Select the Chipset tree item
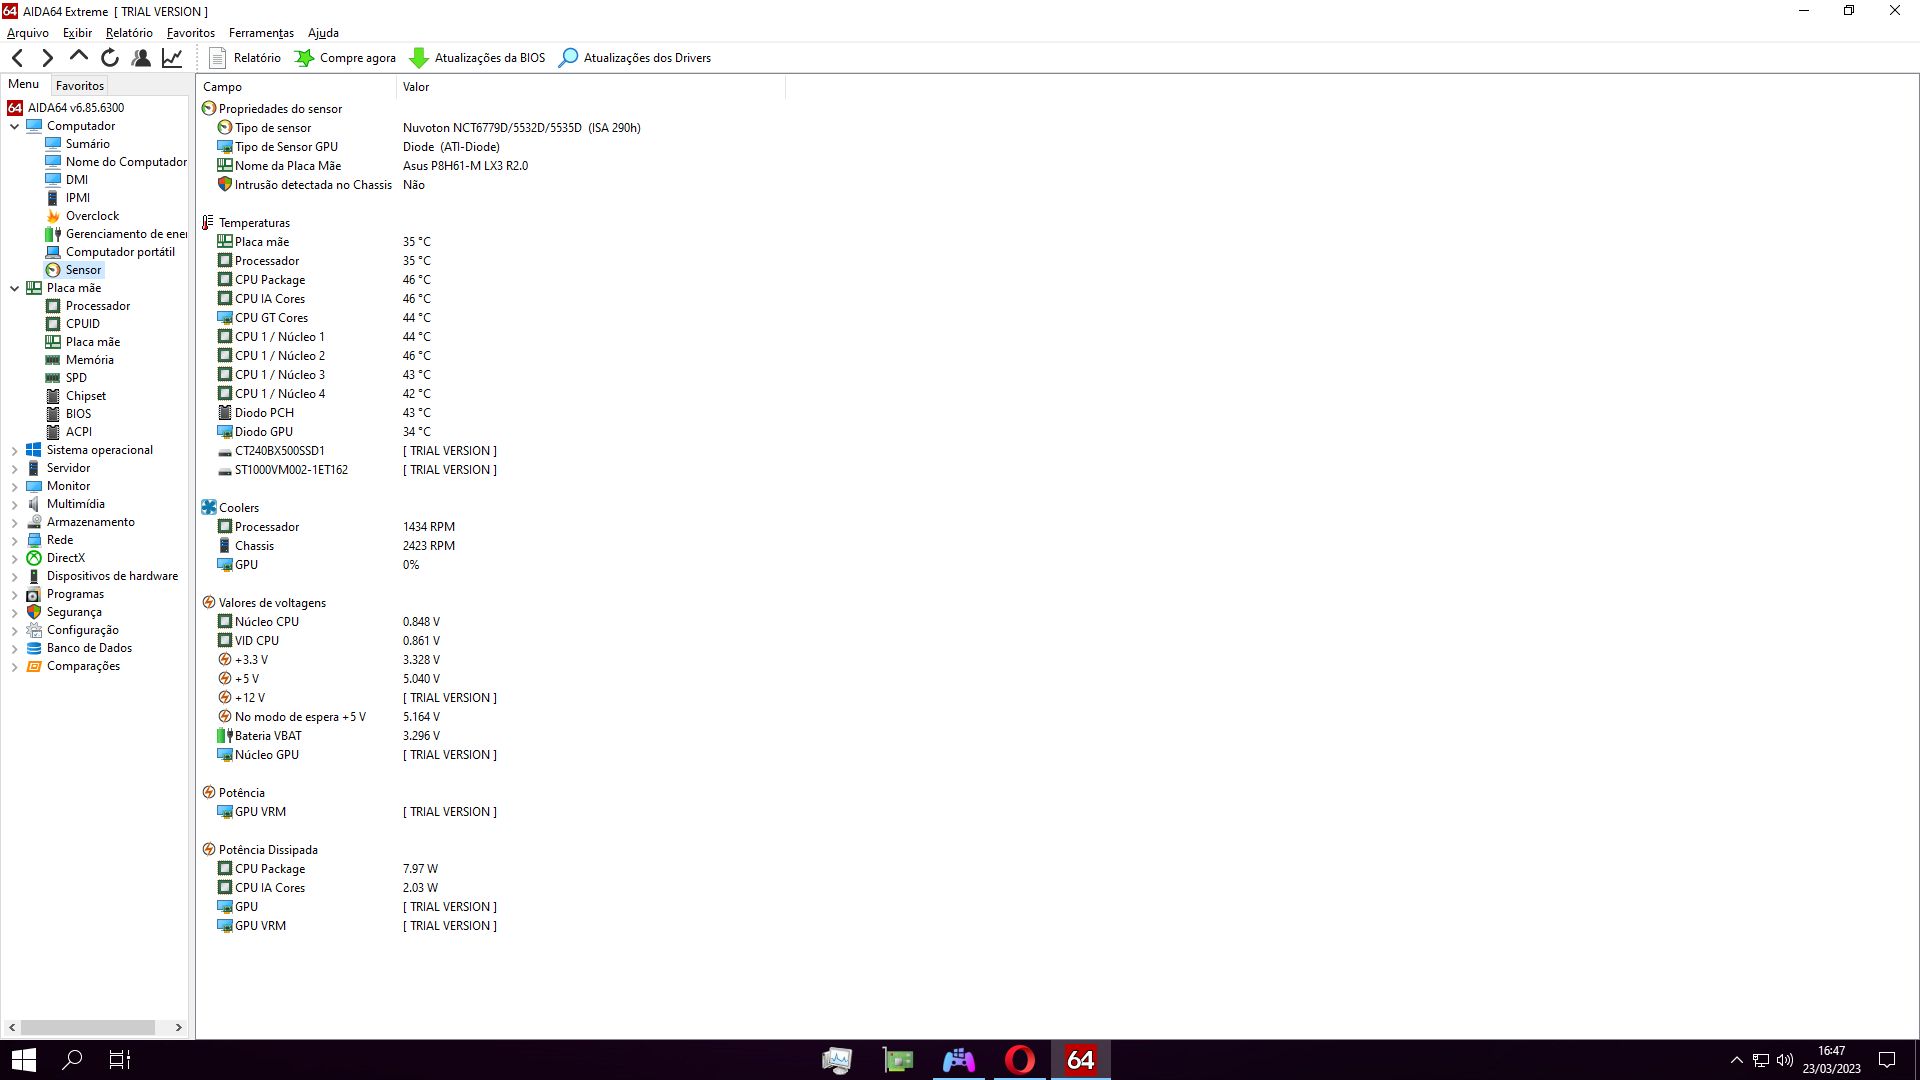The height and width of the screenshot is (1080, 1920). 86,396
